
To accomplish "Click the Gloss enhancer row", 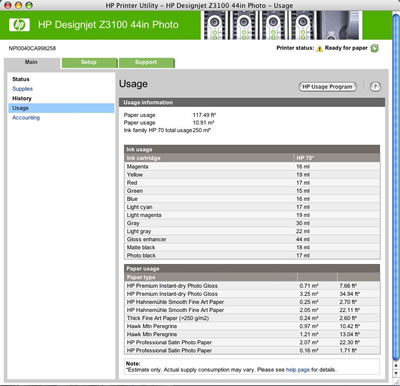I will pyautogui.click(x=252, y=239).
